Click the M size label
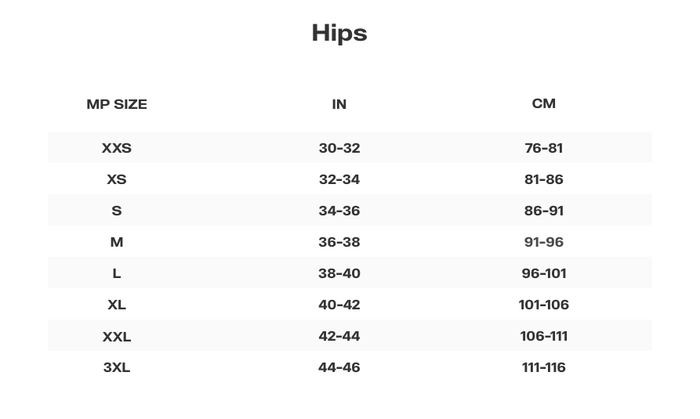 pyautogui.click(x=116, y=242)
